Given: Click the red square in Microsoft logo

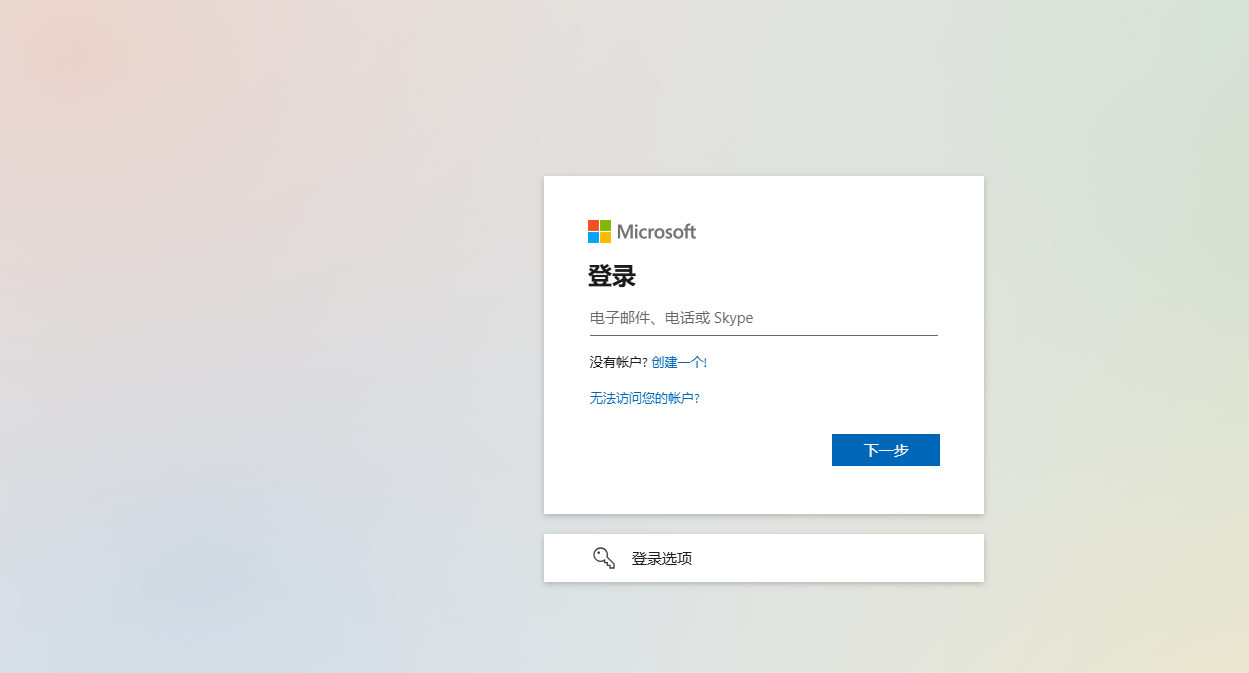Looking at the screenshot, I should click(x=593, y=226).
